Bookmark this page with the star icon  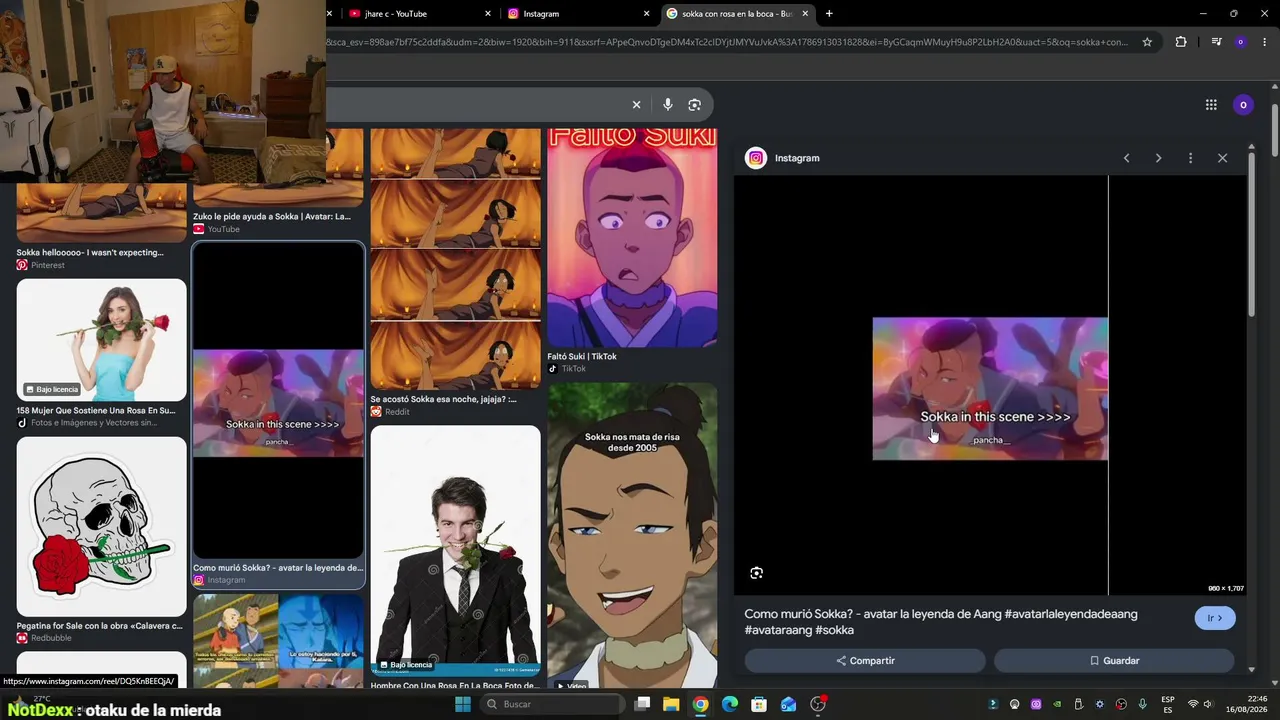[x=1147, y=42]
